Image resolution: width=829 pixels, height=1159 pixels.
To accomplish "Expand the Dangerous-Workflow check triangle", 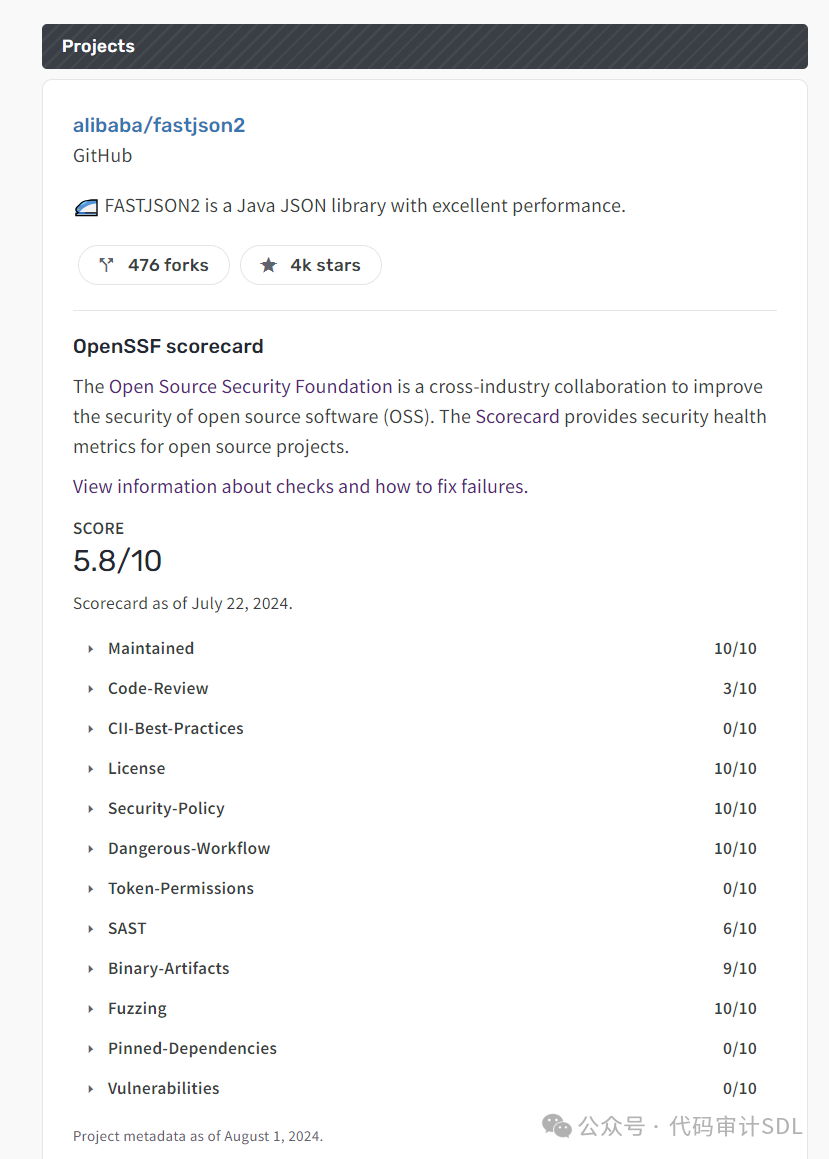I will click(x=90, y=849).
